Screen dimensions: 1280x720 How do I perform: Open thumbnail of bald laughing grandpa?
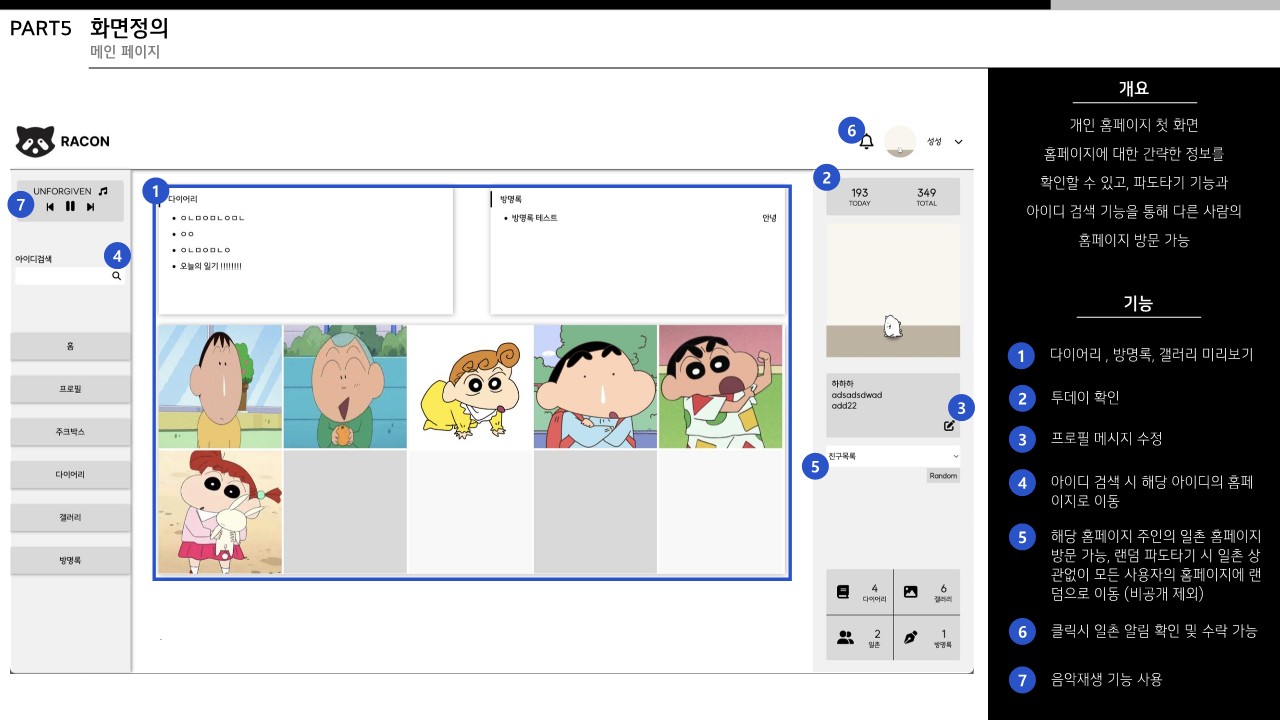[345, 386]
